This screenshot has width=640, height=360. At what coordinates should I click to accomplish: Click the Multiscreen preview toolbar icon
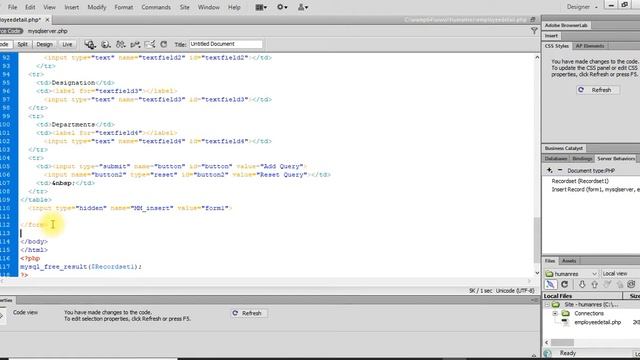click(x=90, y=44)
